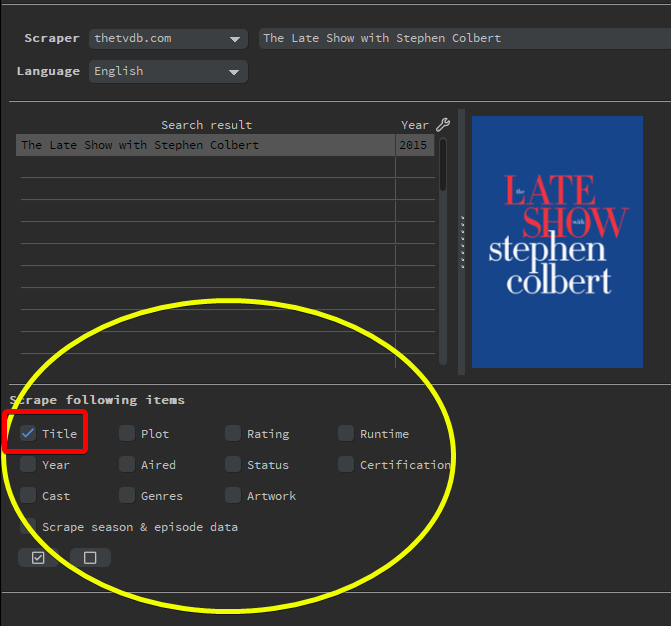Enable the Rating checkbox
671x626 pixels.
[x=233, y=433]
